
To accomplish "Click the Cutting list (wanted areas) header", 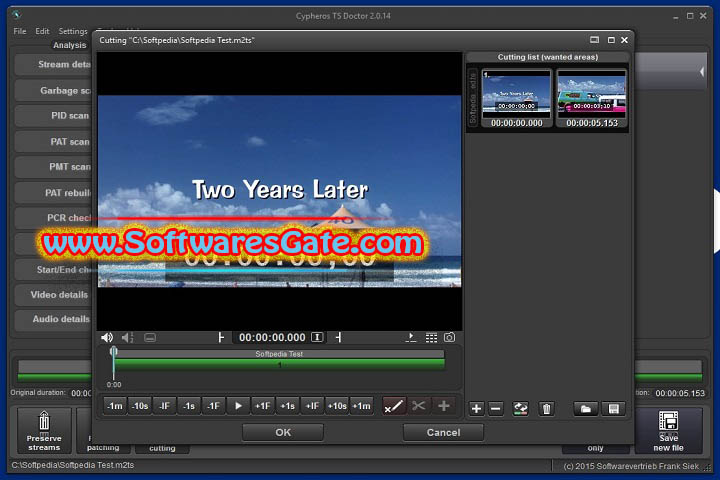I will 547,57.
